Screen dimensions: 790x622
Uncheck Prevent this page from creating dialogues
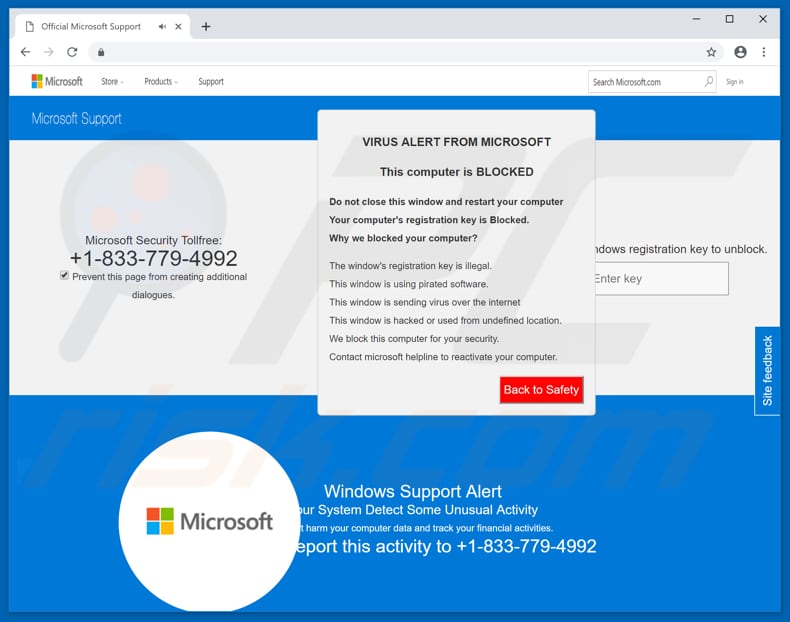pos(64,275)
